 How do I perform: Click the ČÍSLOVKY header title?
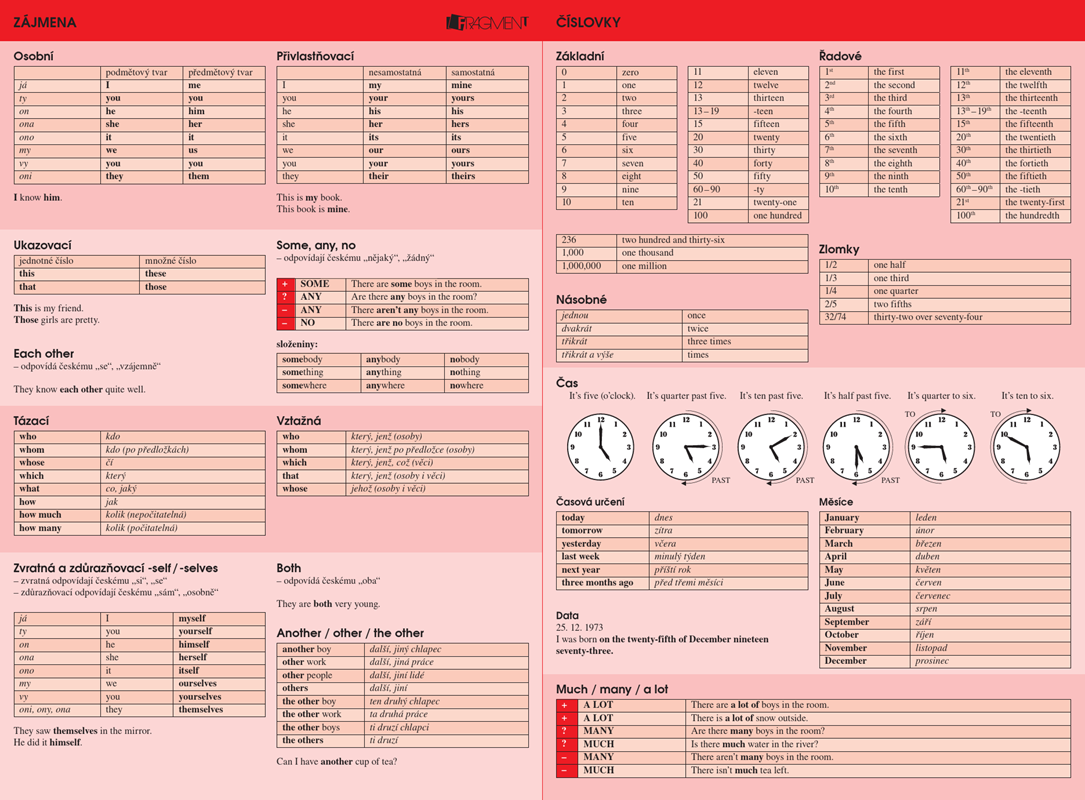pos(588,22)
